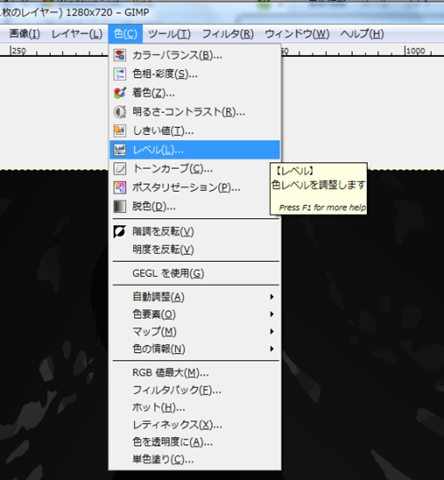The image size is (444, 480).
Task: Open the ヘルプ(H) menu
Action: 362,34
